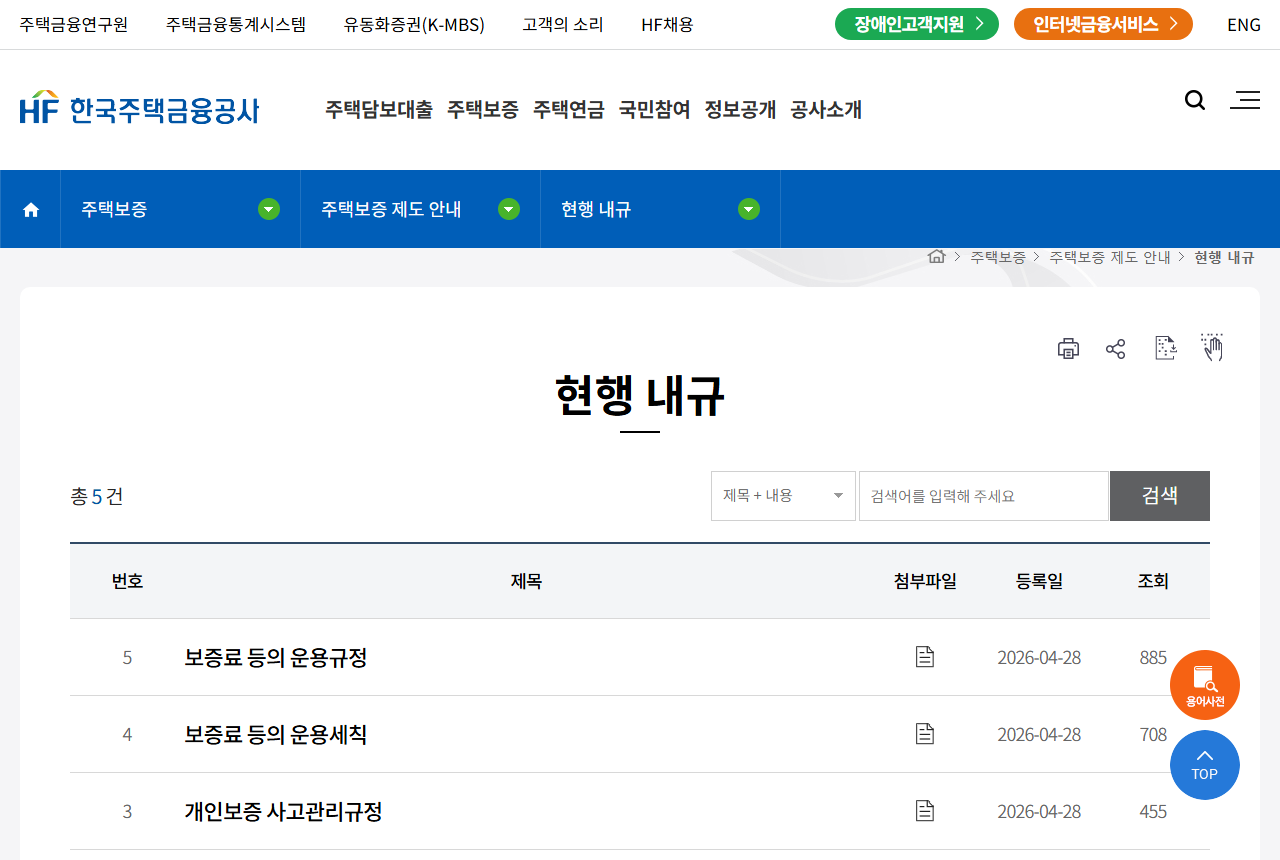
Task: Open attachment icon for 개인보증 사고관리규정
Action: tap(925, 811)
